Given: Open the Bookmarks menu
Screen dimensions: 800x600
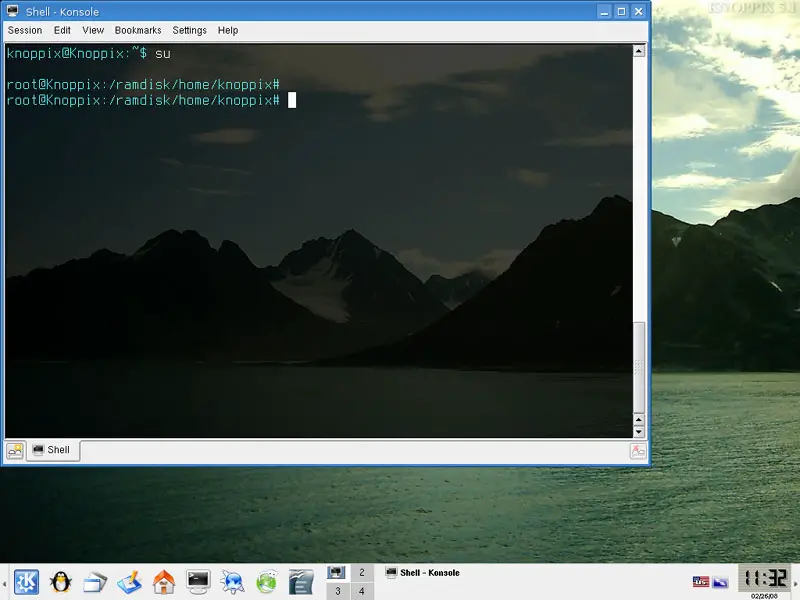Looking at the screenshot, I should coord(138,30).
